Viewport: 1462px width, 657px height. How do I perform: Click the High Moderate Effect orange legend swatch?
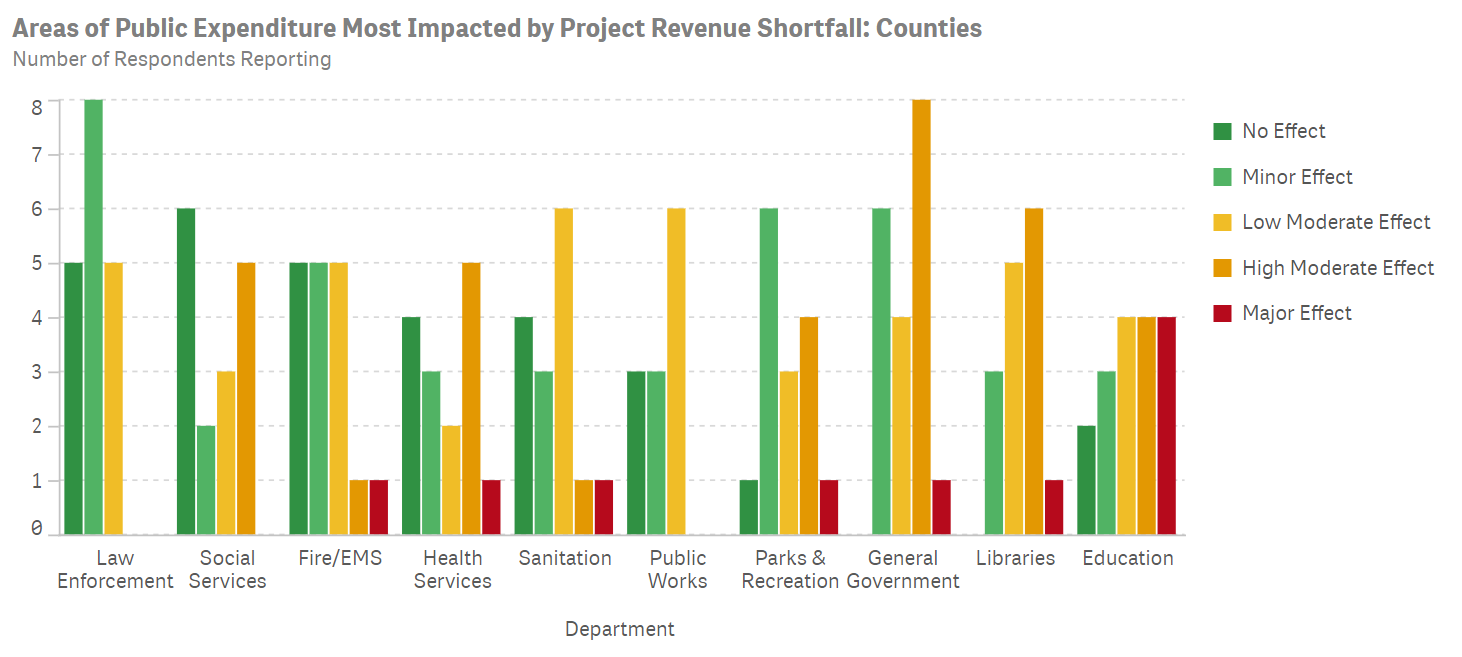1222,268
